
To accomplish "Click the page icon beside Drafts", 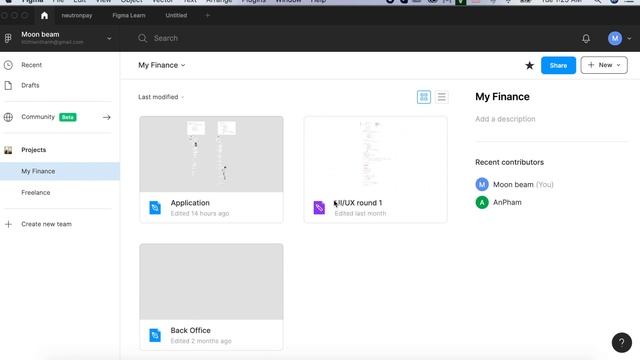I will (x=8, y=85).
